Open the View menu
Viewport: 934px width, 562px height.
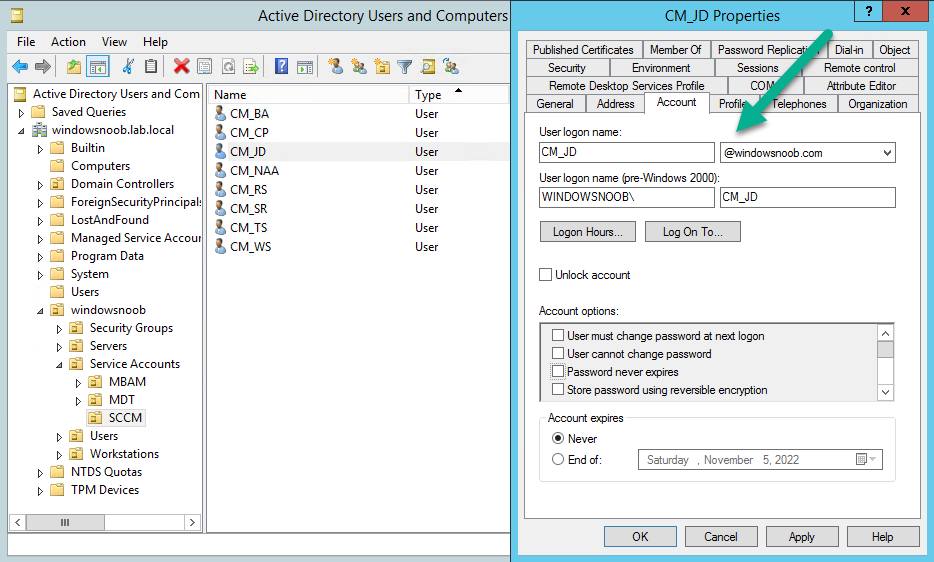click(x=114, y=42)
